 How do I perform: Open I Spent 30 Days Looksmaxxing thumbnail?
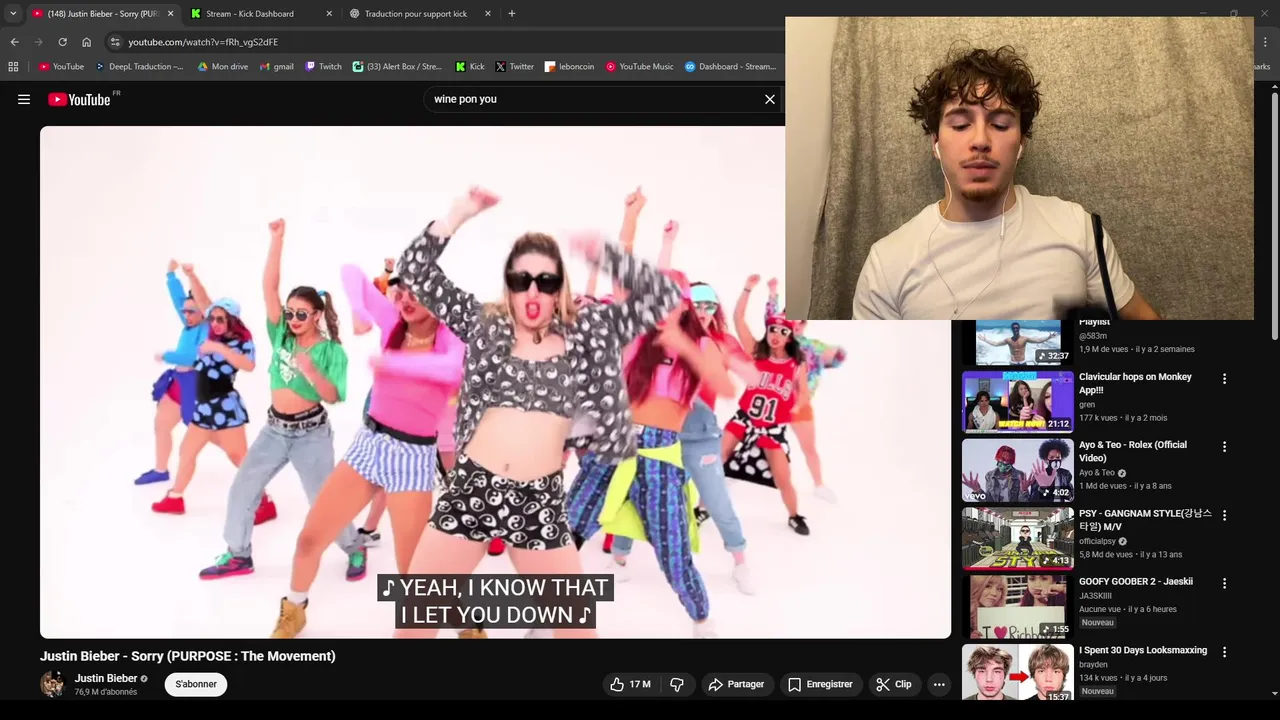pyautogui.click(x=1018, y=672)
